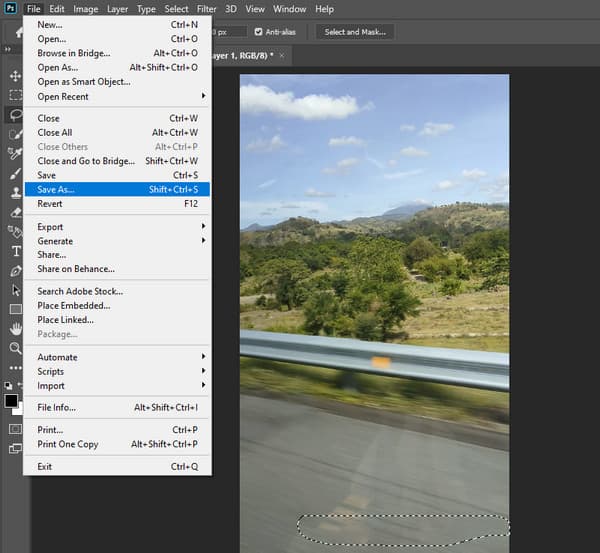
Task: Select the Rectangle shape tool
Action: [16, 309]
